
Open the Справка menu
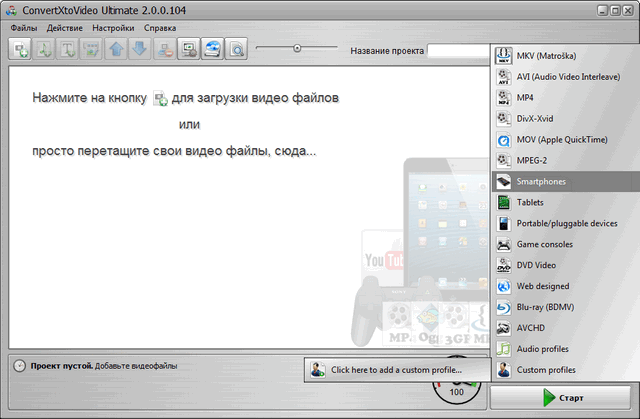(160, 28)
